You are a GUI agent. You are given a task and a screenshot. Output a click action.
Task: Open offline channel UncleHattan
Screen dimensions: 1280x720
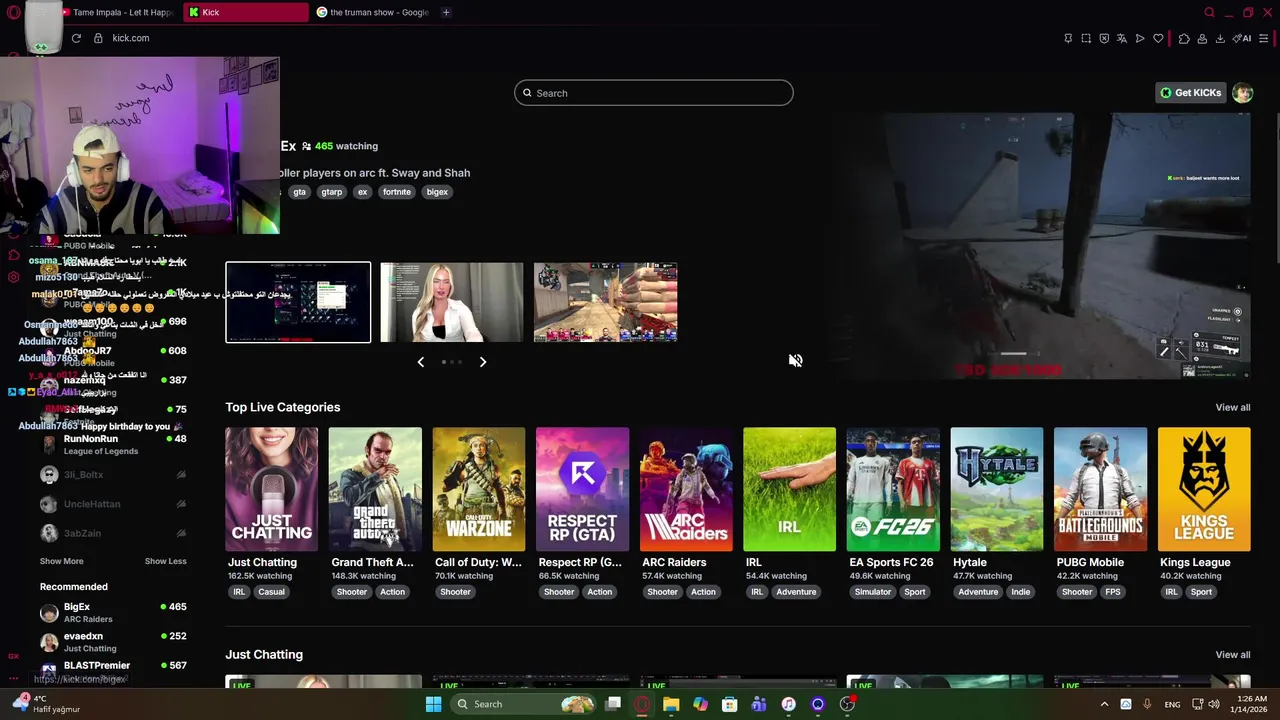coord(113,504)
